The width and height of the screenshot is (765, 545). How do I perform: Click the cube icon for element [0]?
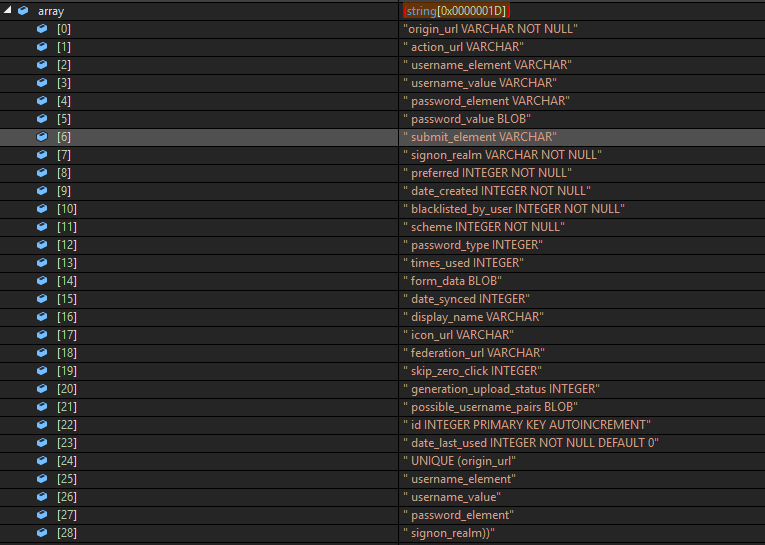pos(42,28)
